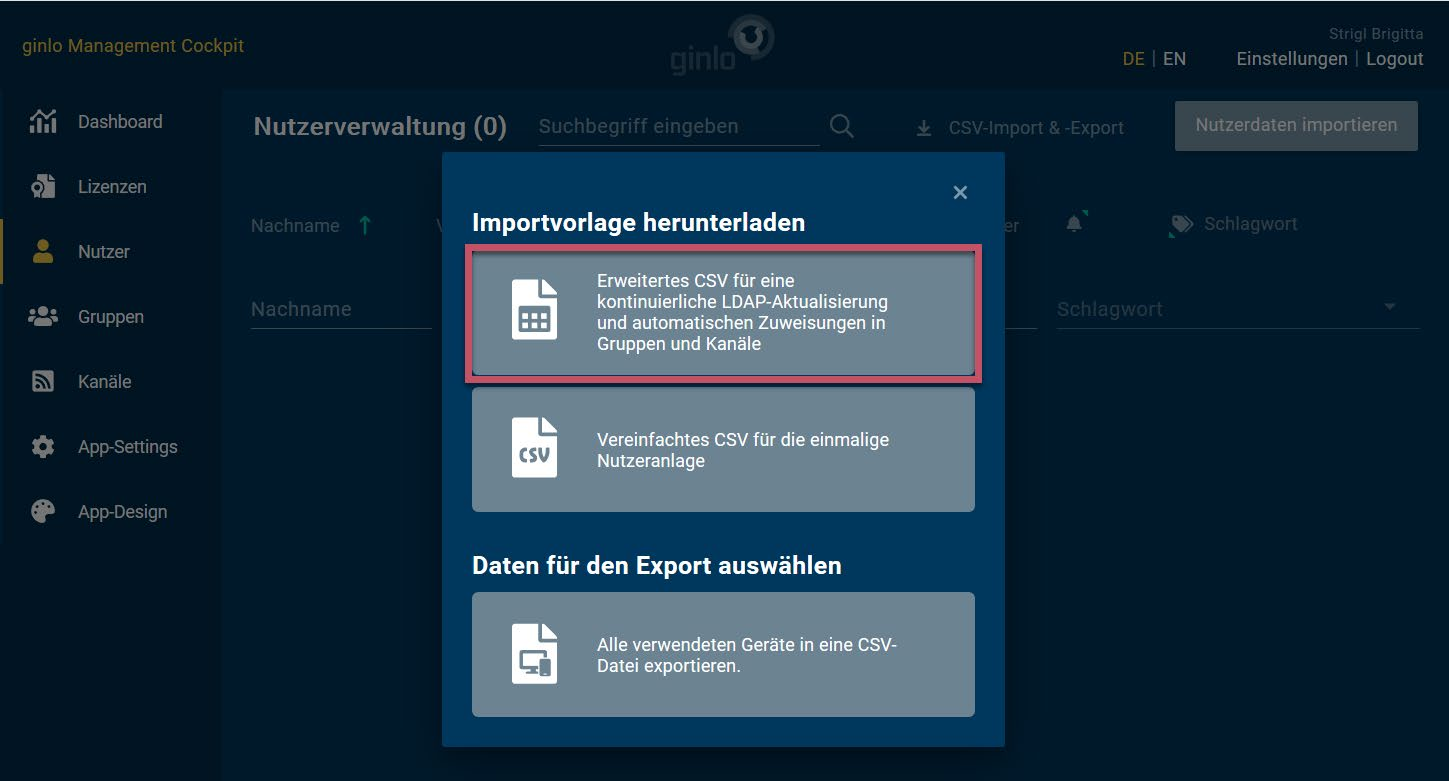The width and height of the screenshot is (1449, 781).
Task: Click the Schlagwort filter field
Action: (1238, 309)
